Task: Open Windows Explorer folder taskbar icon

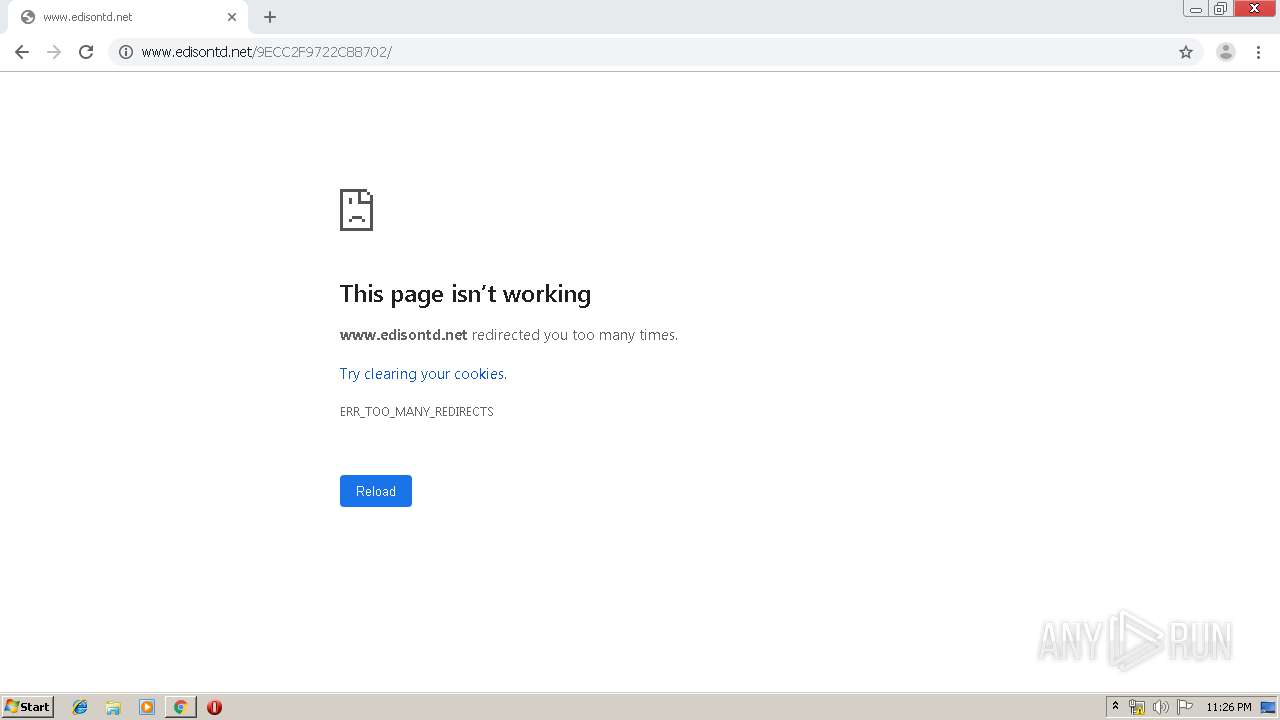Action: click(x=113, y=707)
